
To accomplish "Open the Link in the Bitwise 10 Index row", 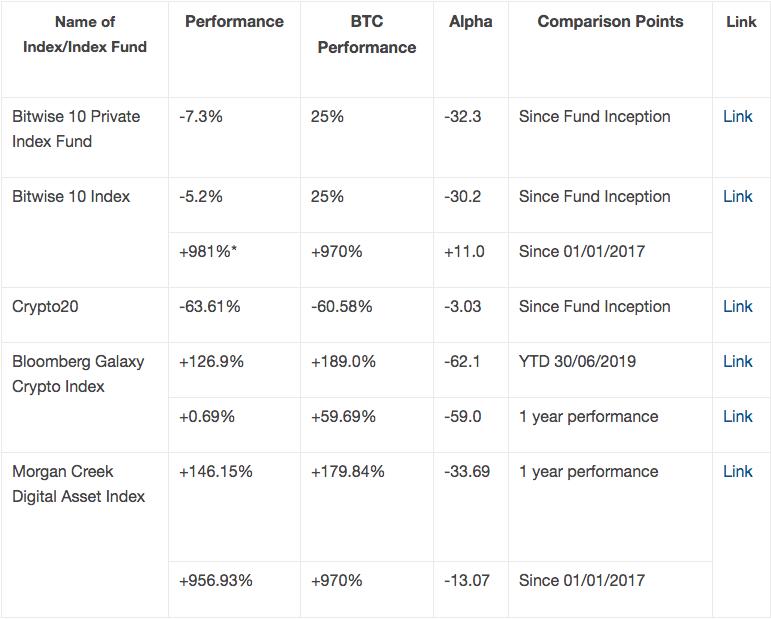I will click(x=737, y=197).
